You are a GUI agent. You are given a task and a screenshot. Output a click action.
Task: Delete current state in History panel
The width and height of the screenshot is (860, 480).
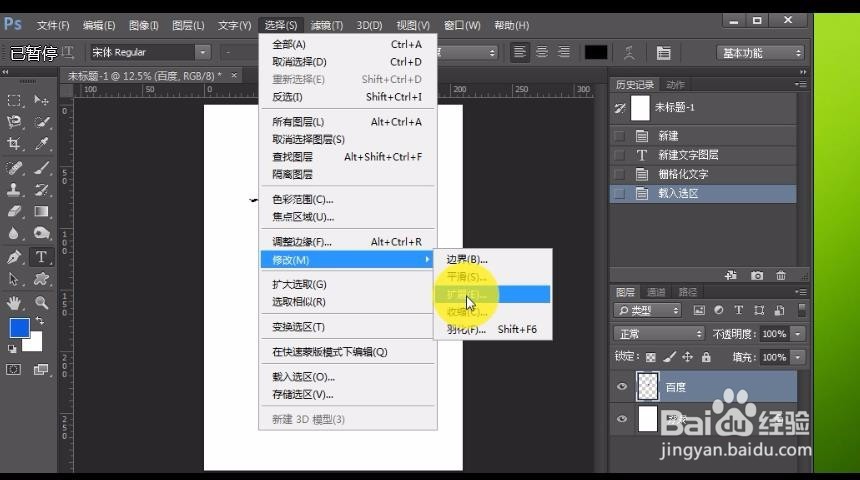point(781,275)
